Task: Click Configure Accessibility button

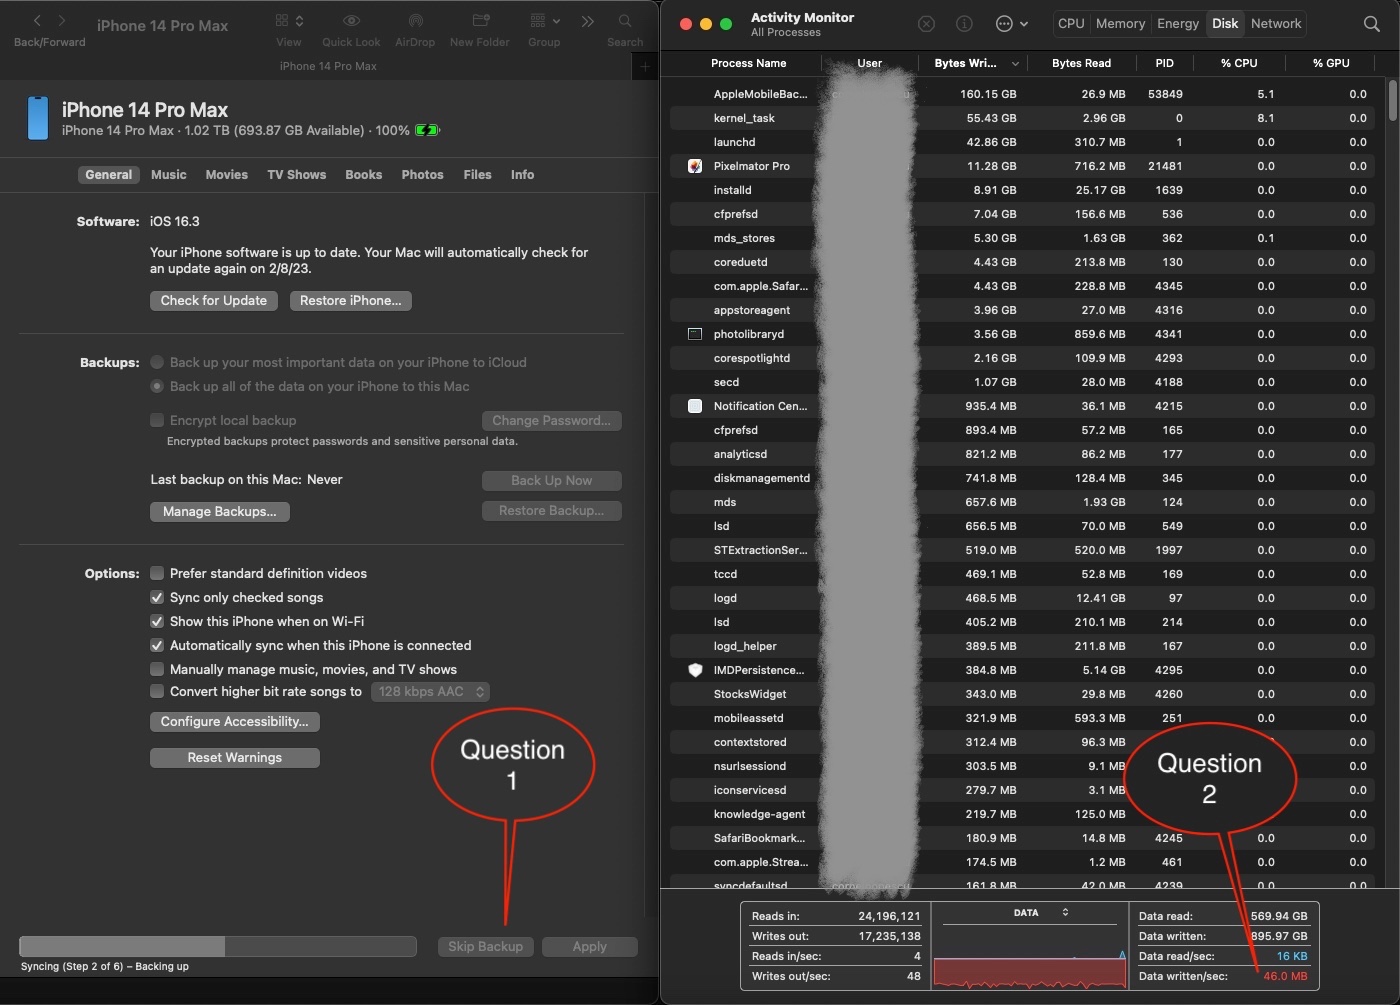Action: [235, 722]
